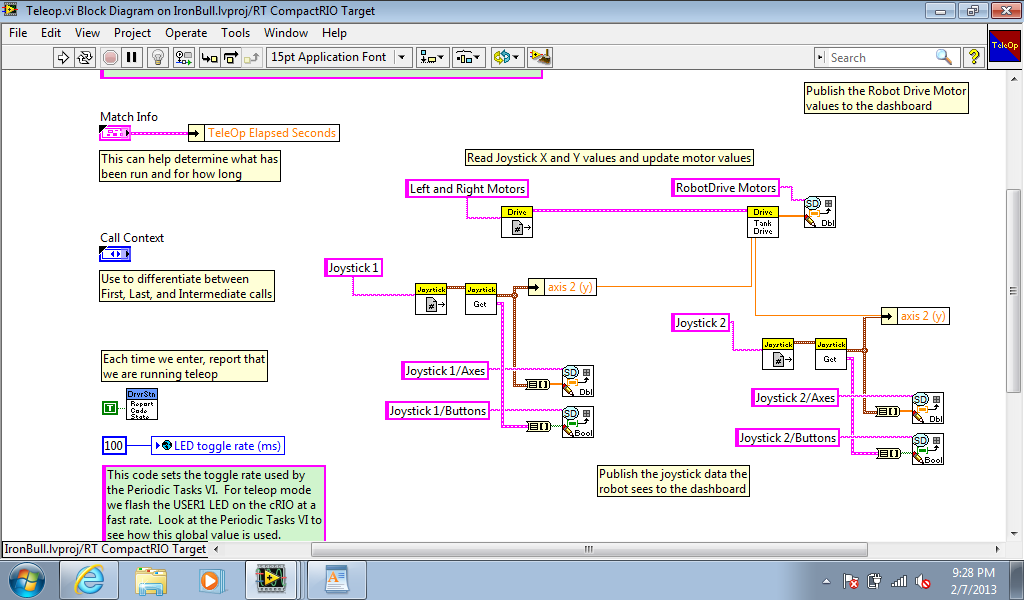This screenshot has height=600, width=1024.
Task: Open Windows Start menu
Action: [x=27, y=580]
